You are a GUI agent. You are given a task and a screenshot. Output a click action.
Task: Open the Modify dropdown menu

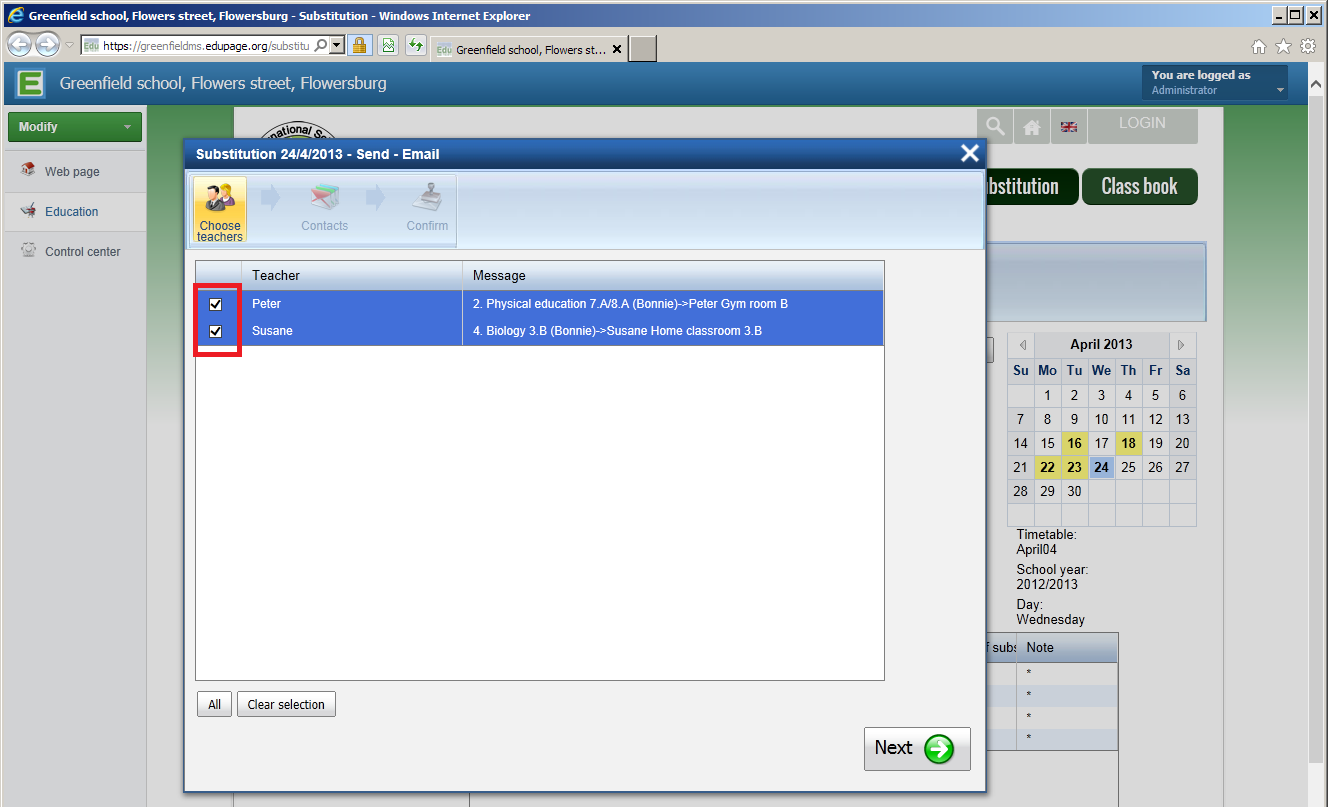[x=74, y=127]
